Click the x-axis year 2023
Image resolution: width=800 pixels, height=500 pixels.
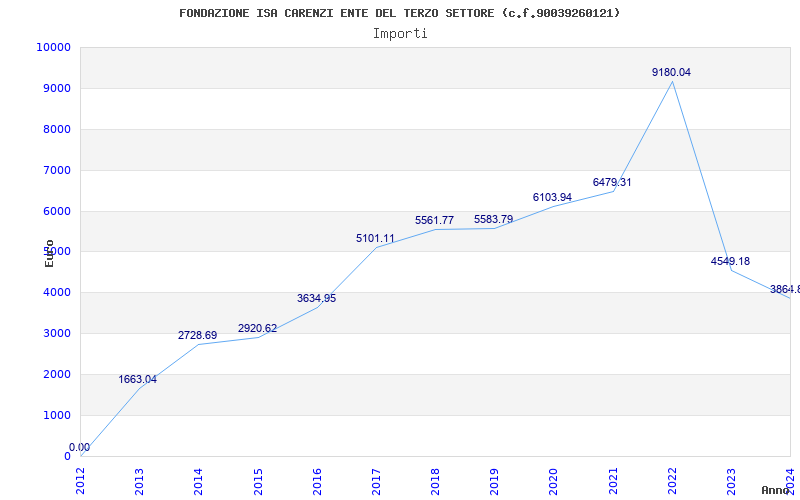[732, 482]
